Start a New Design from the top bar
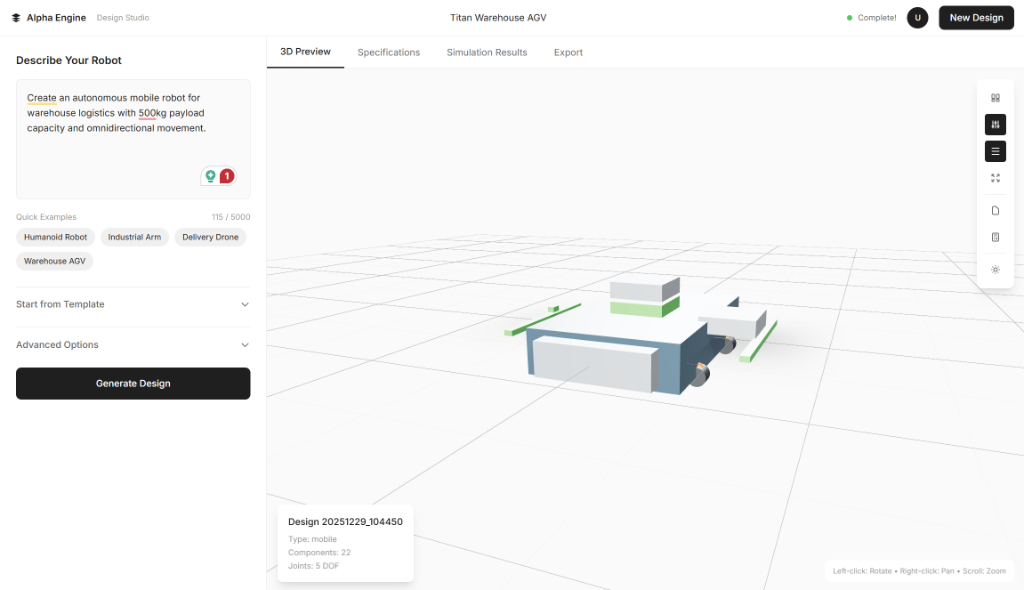Viewport: 1024px width, 590px height. pyautogui.click(x=976, y=17)
